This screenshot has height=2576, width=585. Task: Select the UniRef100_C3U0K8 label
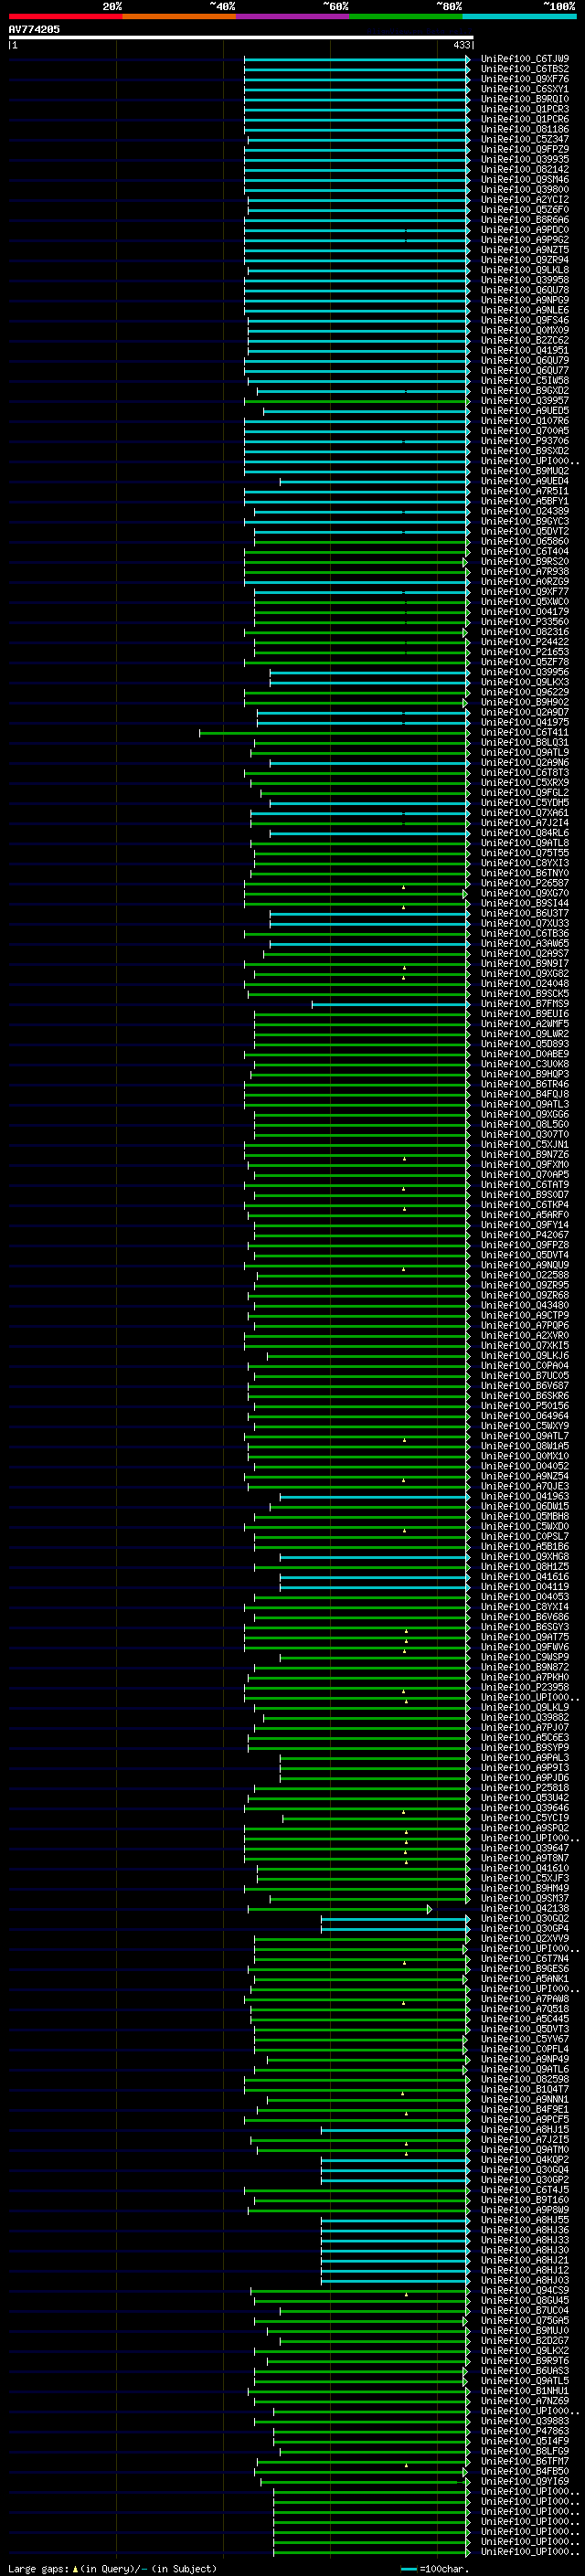[525, 1064]
